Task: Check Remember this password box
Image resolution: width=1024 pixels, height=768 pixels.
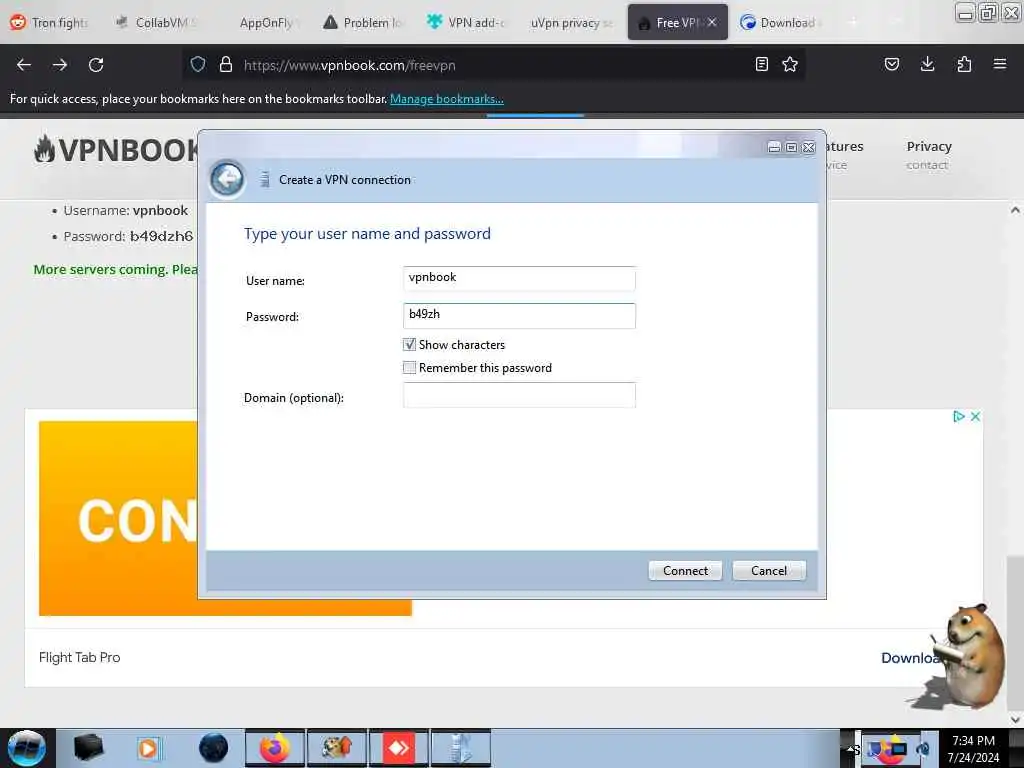Action: click(409, 368)
